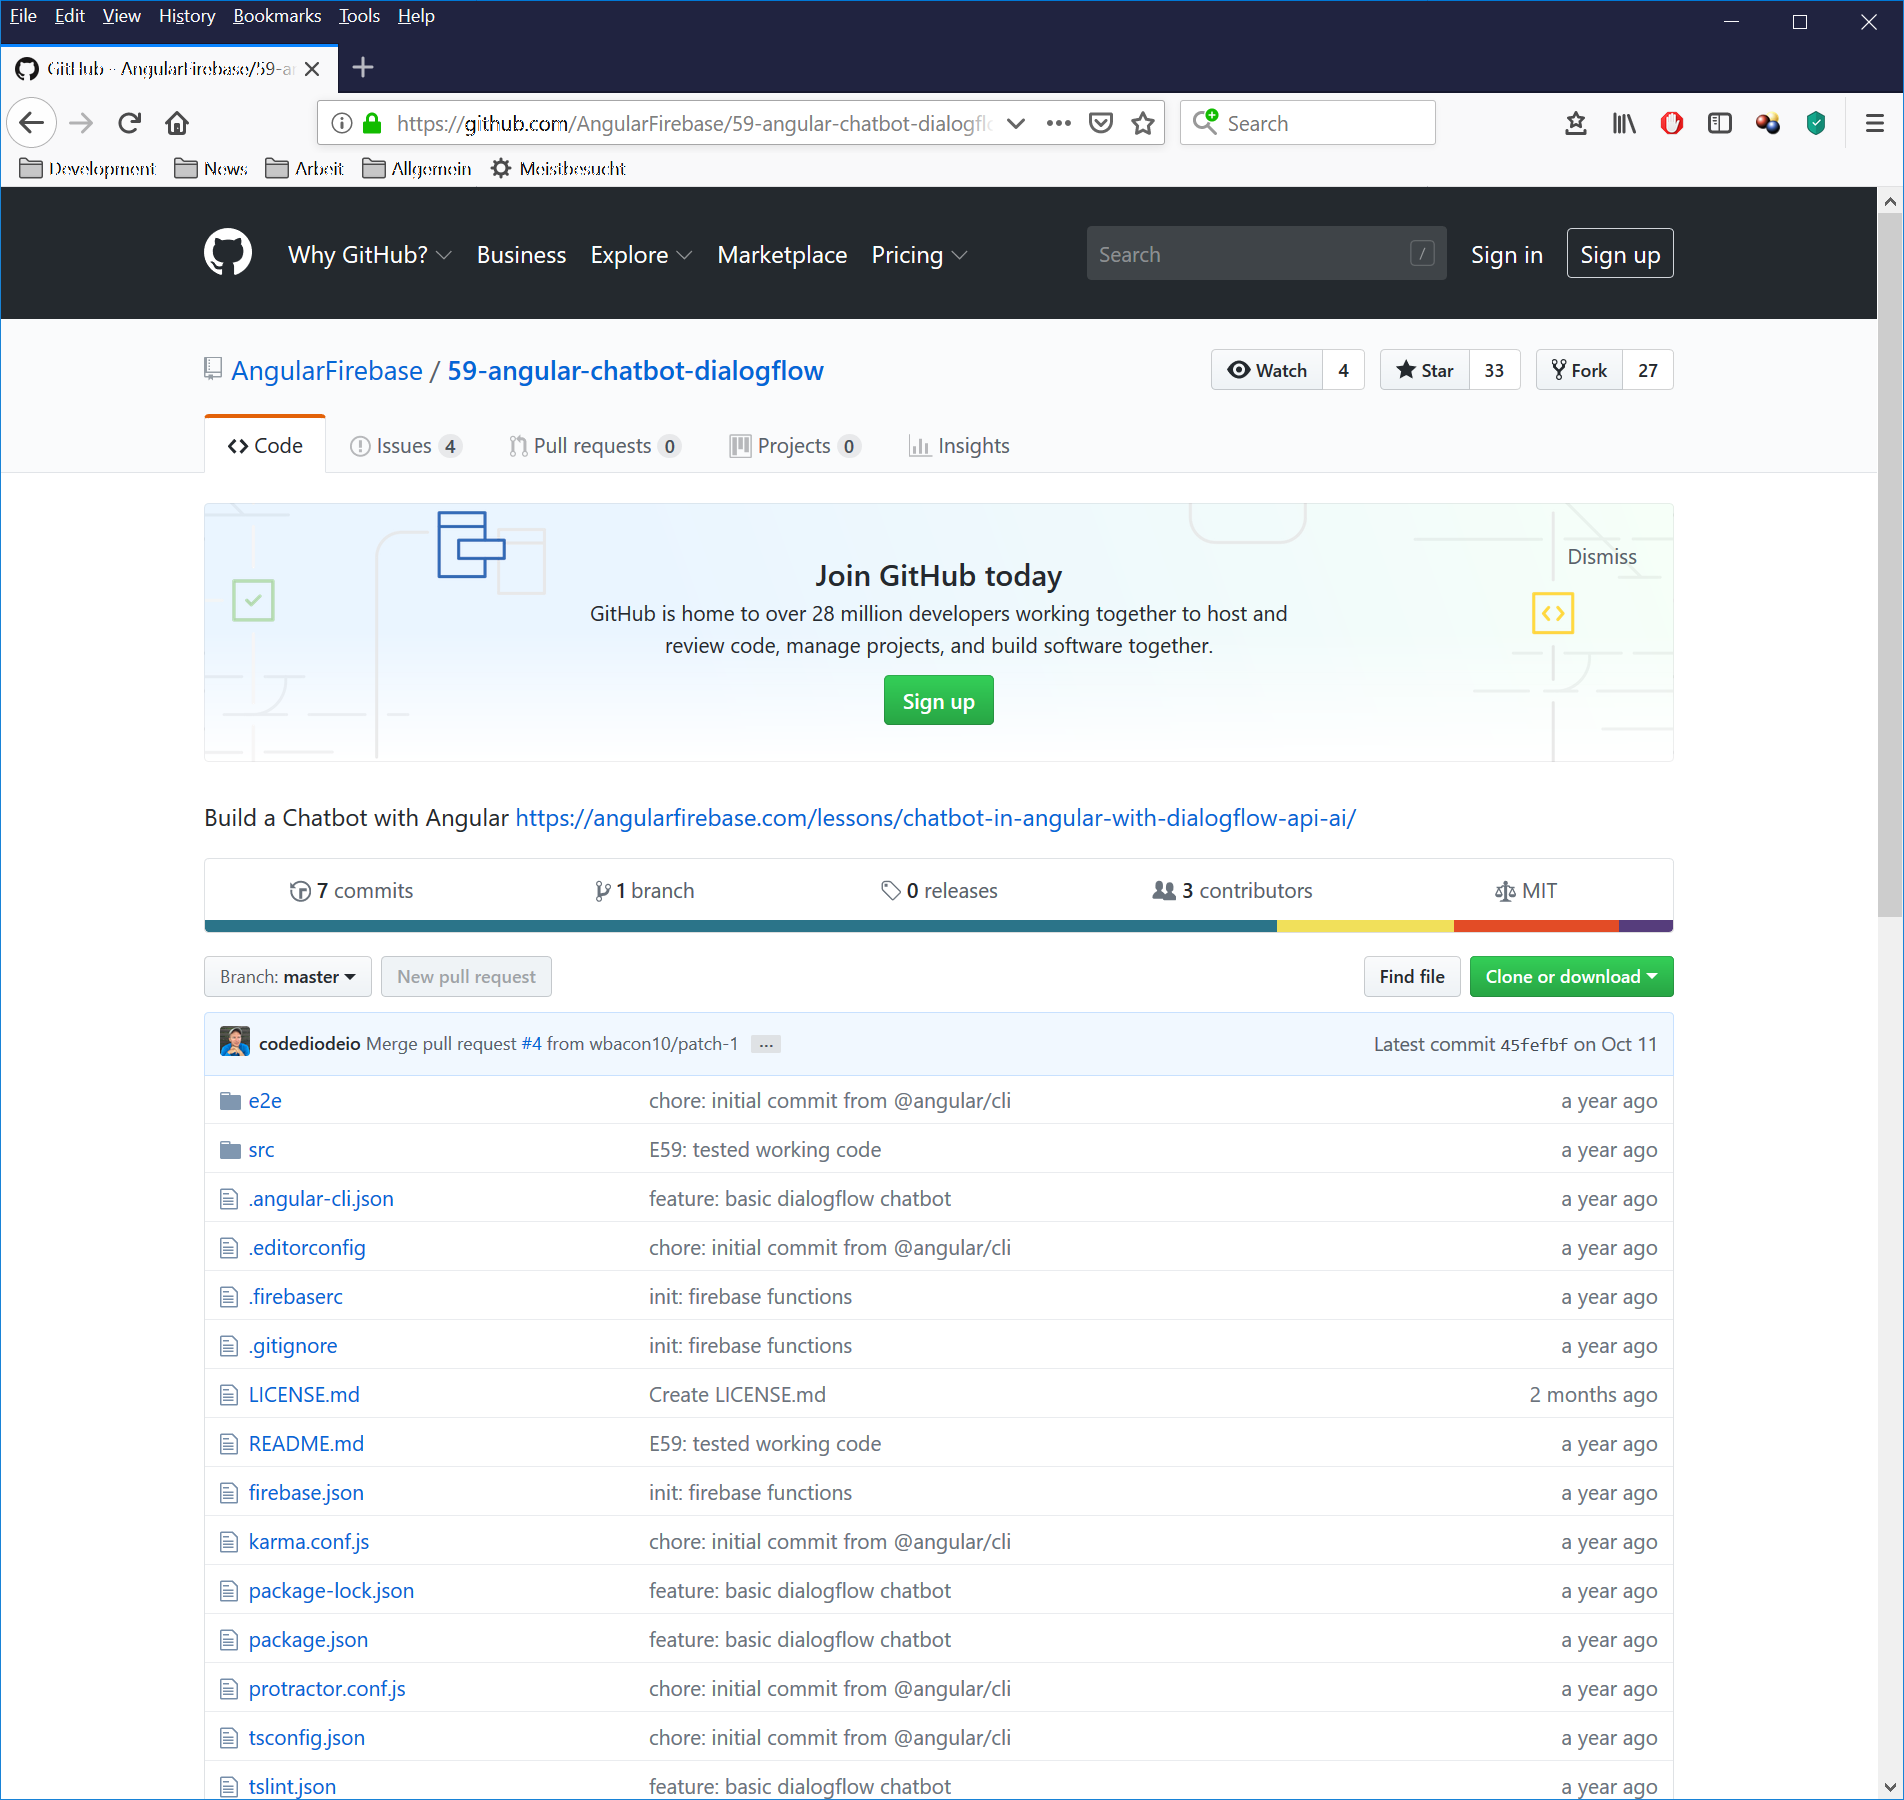Open the src folder

[x=261, y=1149]
